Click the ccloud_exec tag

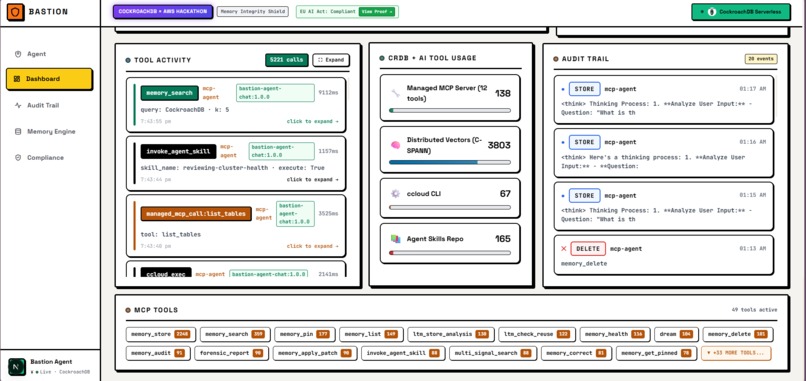click(x=166, y=274)
